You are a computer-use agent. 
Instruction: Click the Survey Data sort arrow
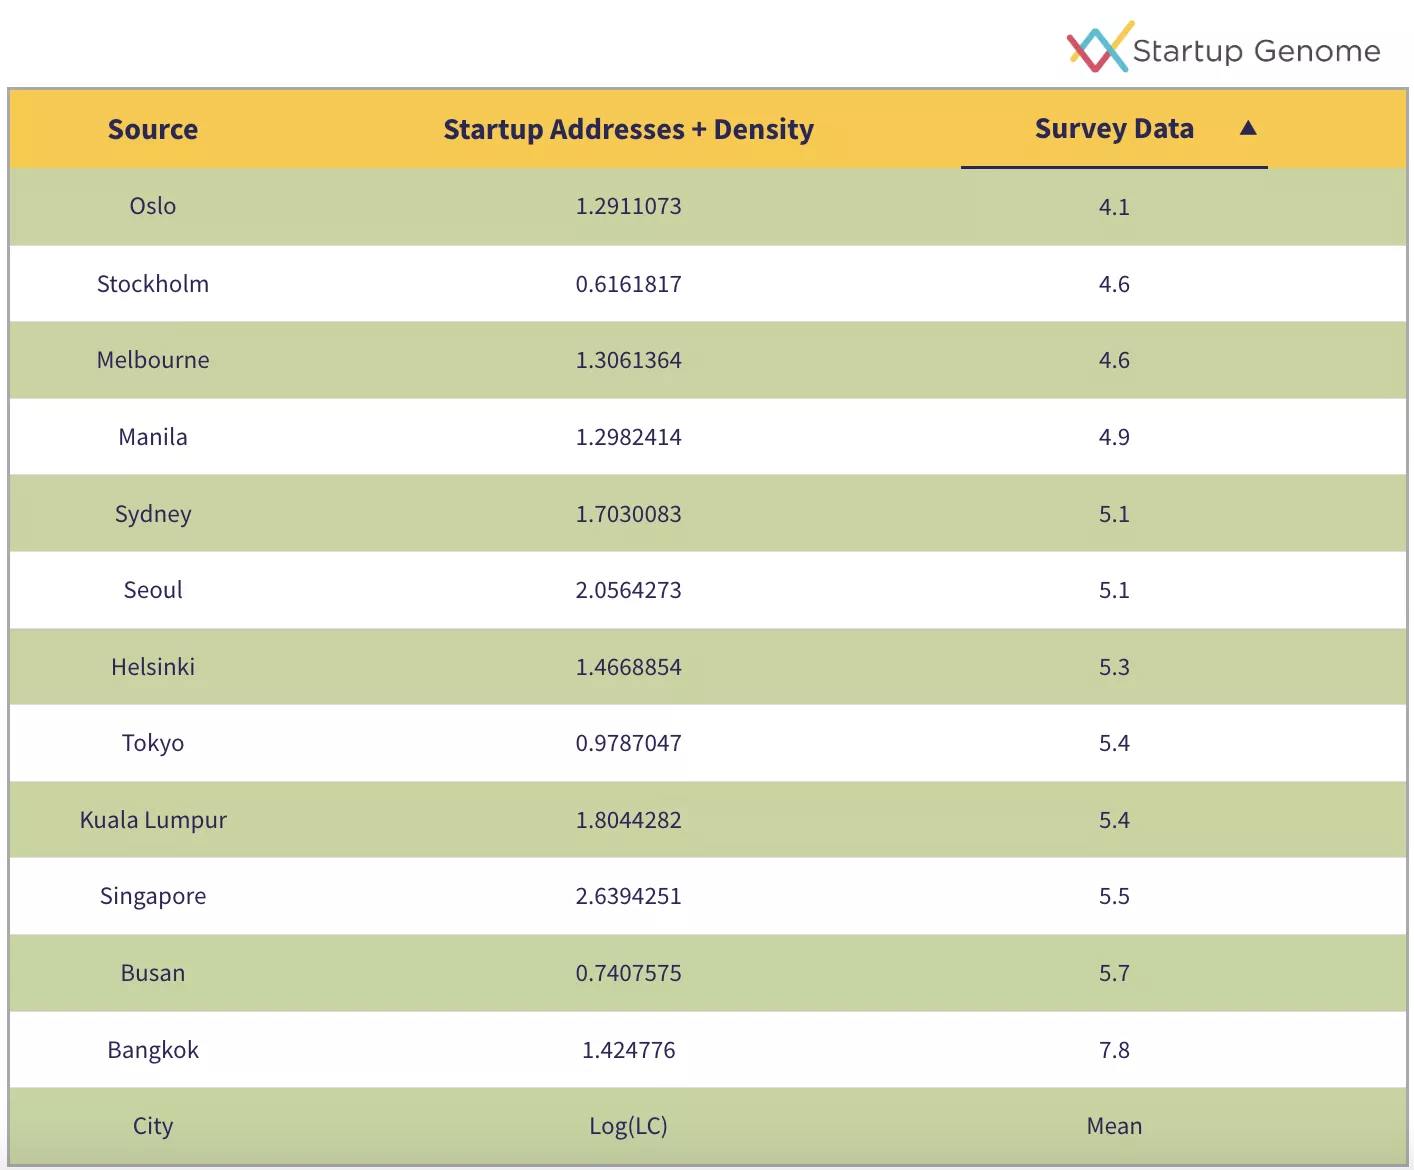pyautogui.click(x=1247, y=128)
